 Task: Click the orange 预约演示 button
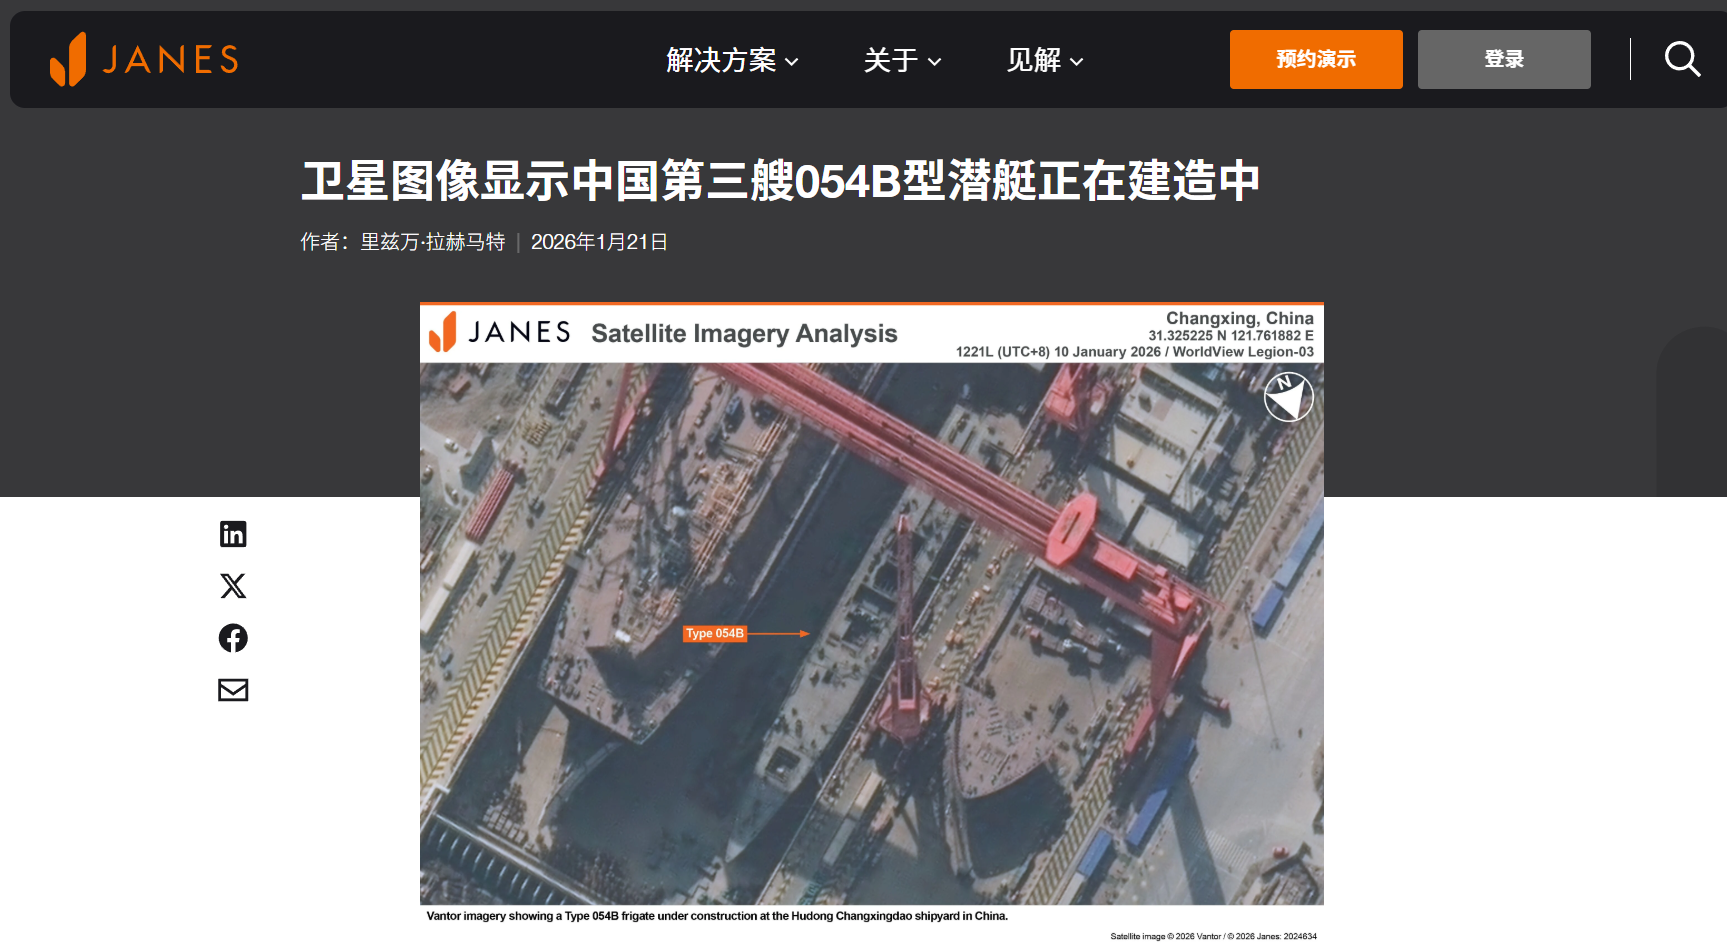[1316, 59]
